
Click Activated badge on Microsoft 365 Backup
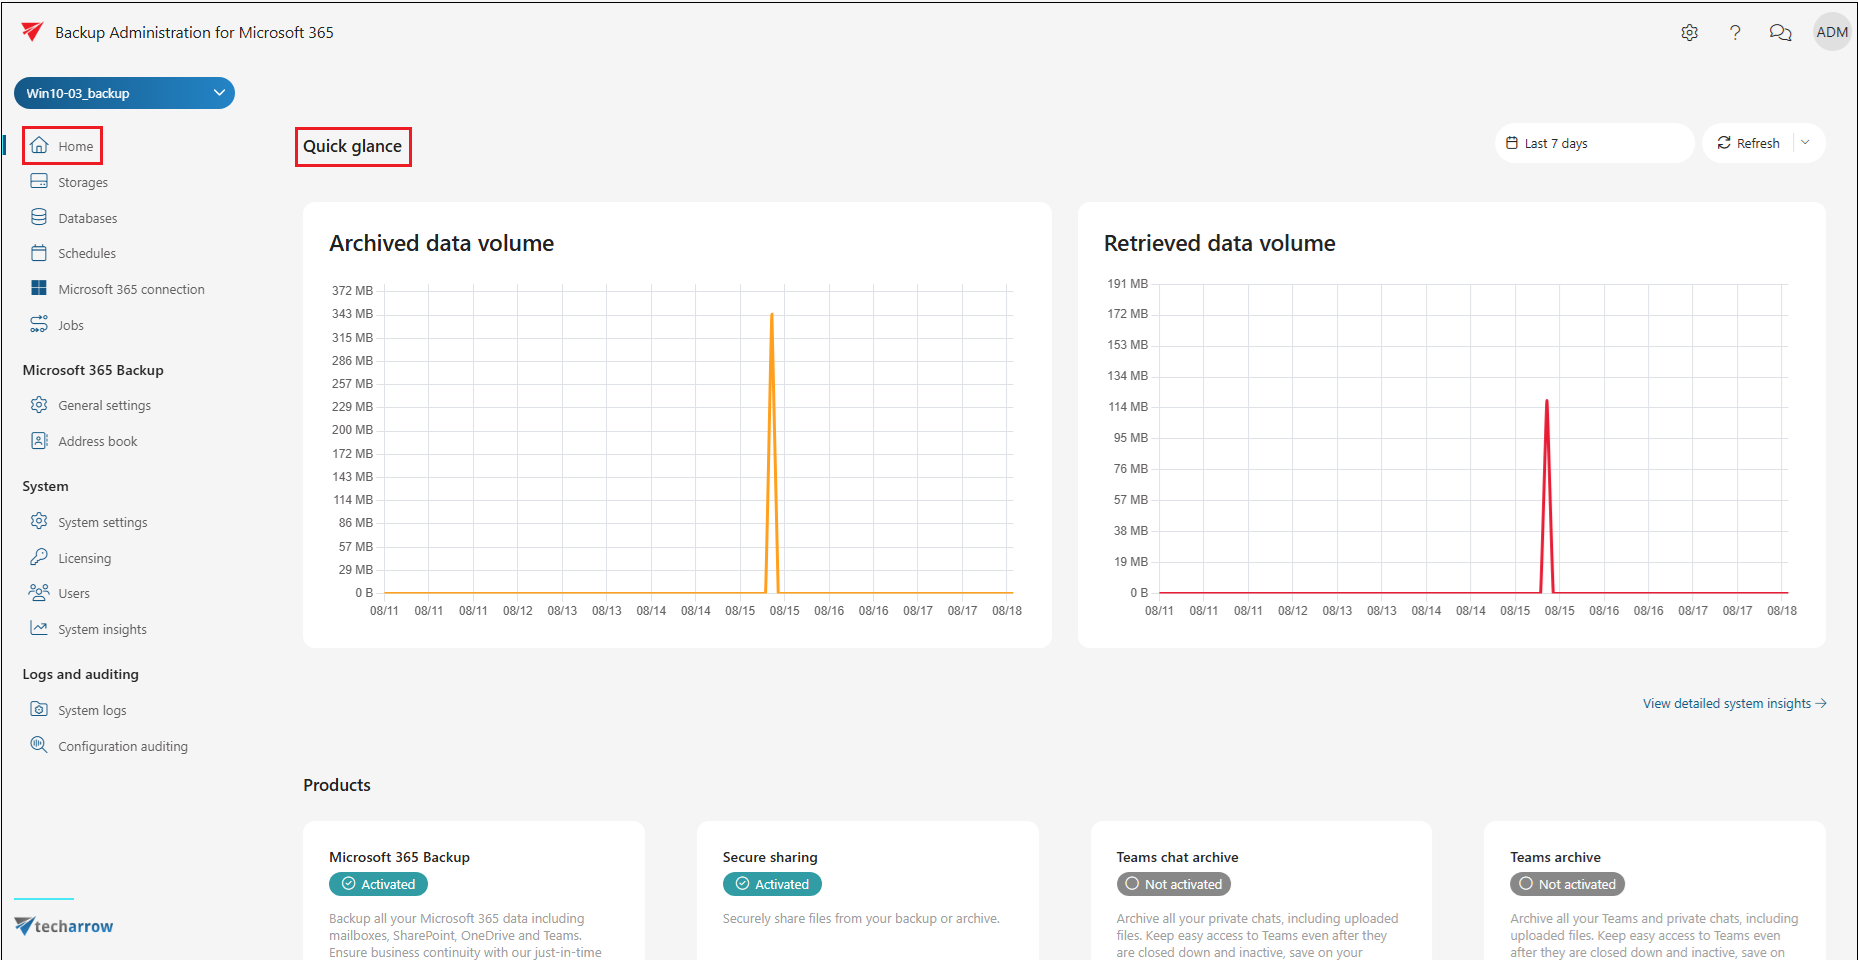tap(378, 884)
